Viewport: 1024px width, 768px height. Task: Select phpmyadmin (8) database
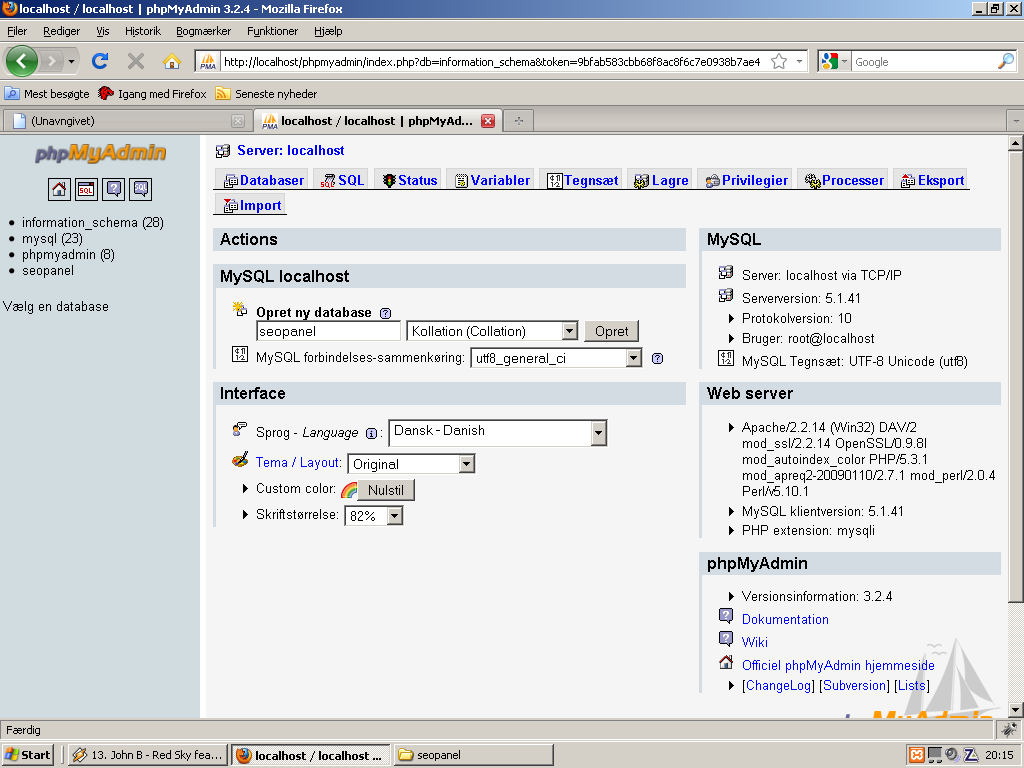click(68, 255)
